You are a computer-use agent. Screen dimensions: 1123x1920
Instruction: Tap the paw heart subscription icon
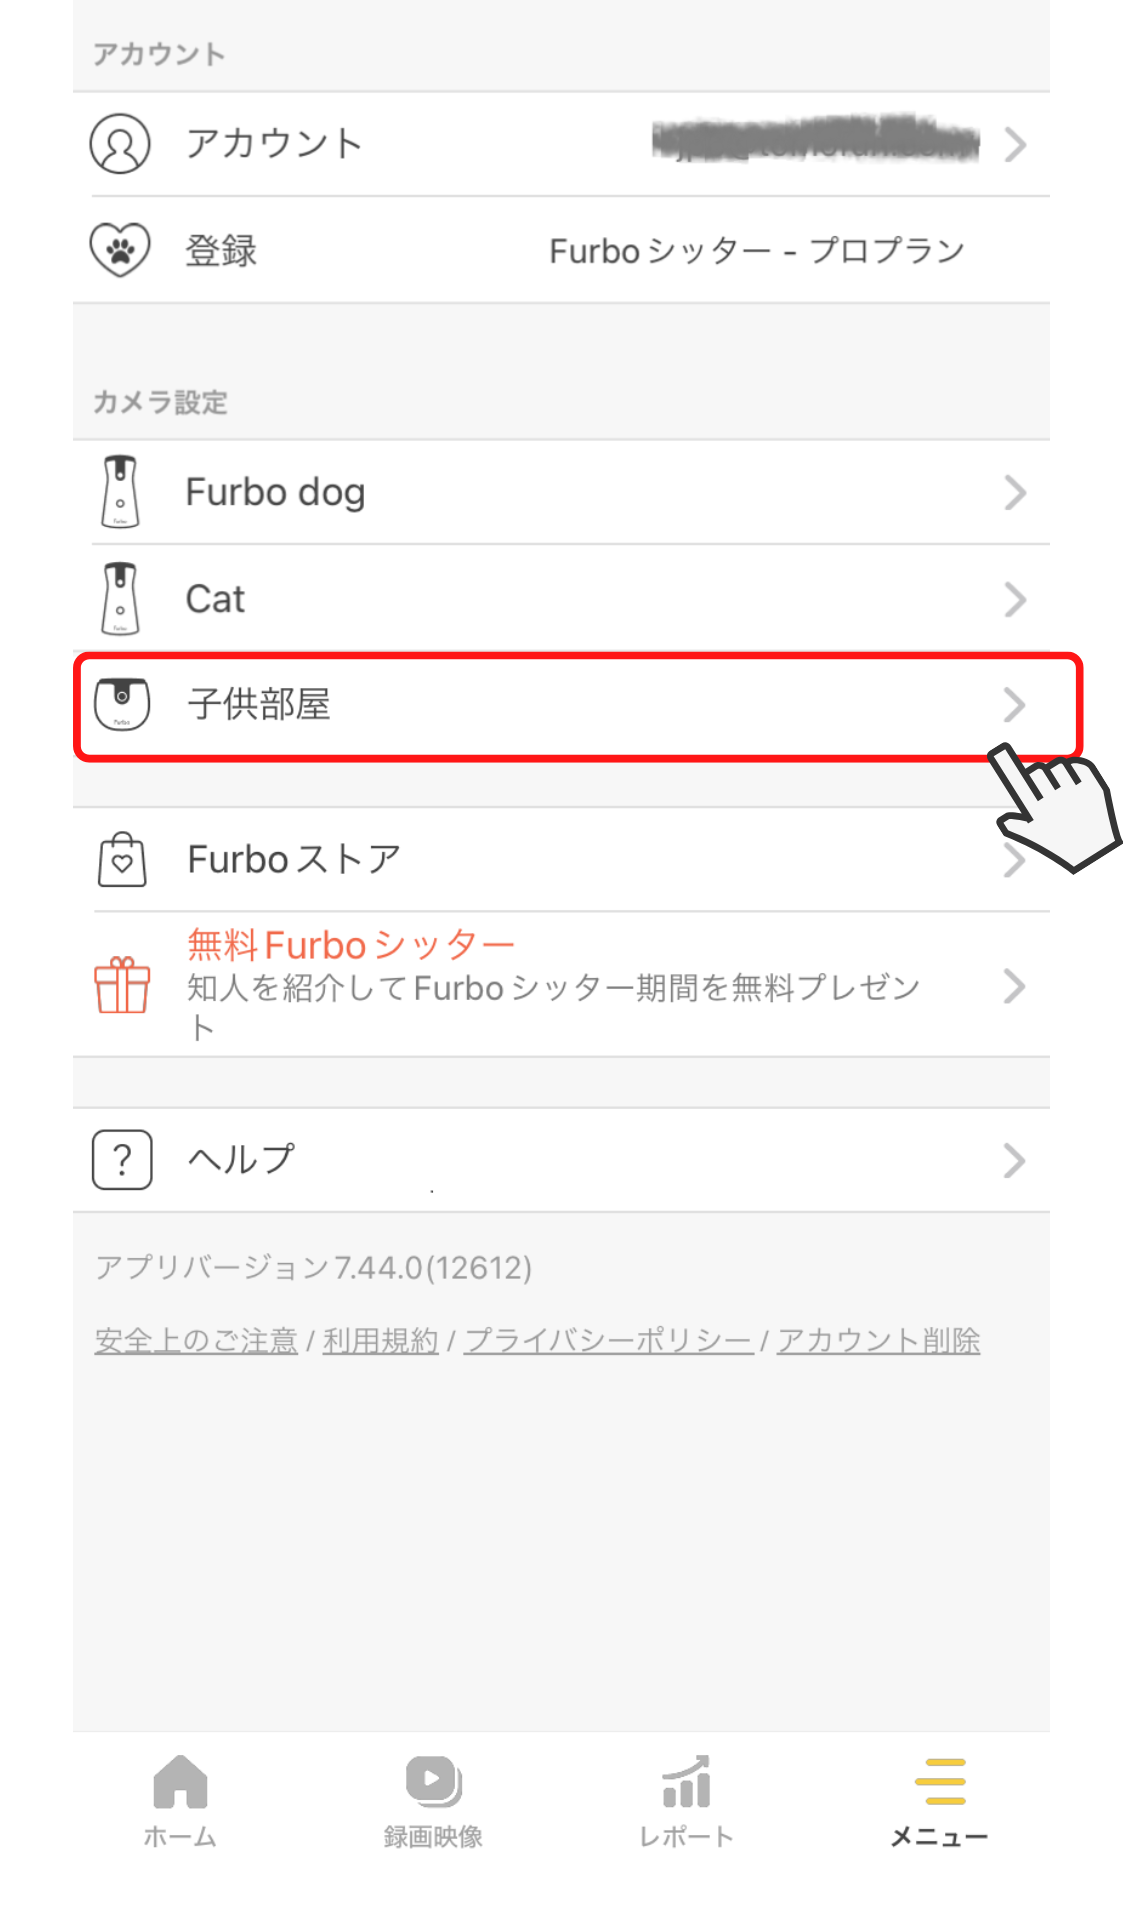[120, 249]
